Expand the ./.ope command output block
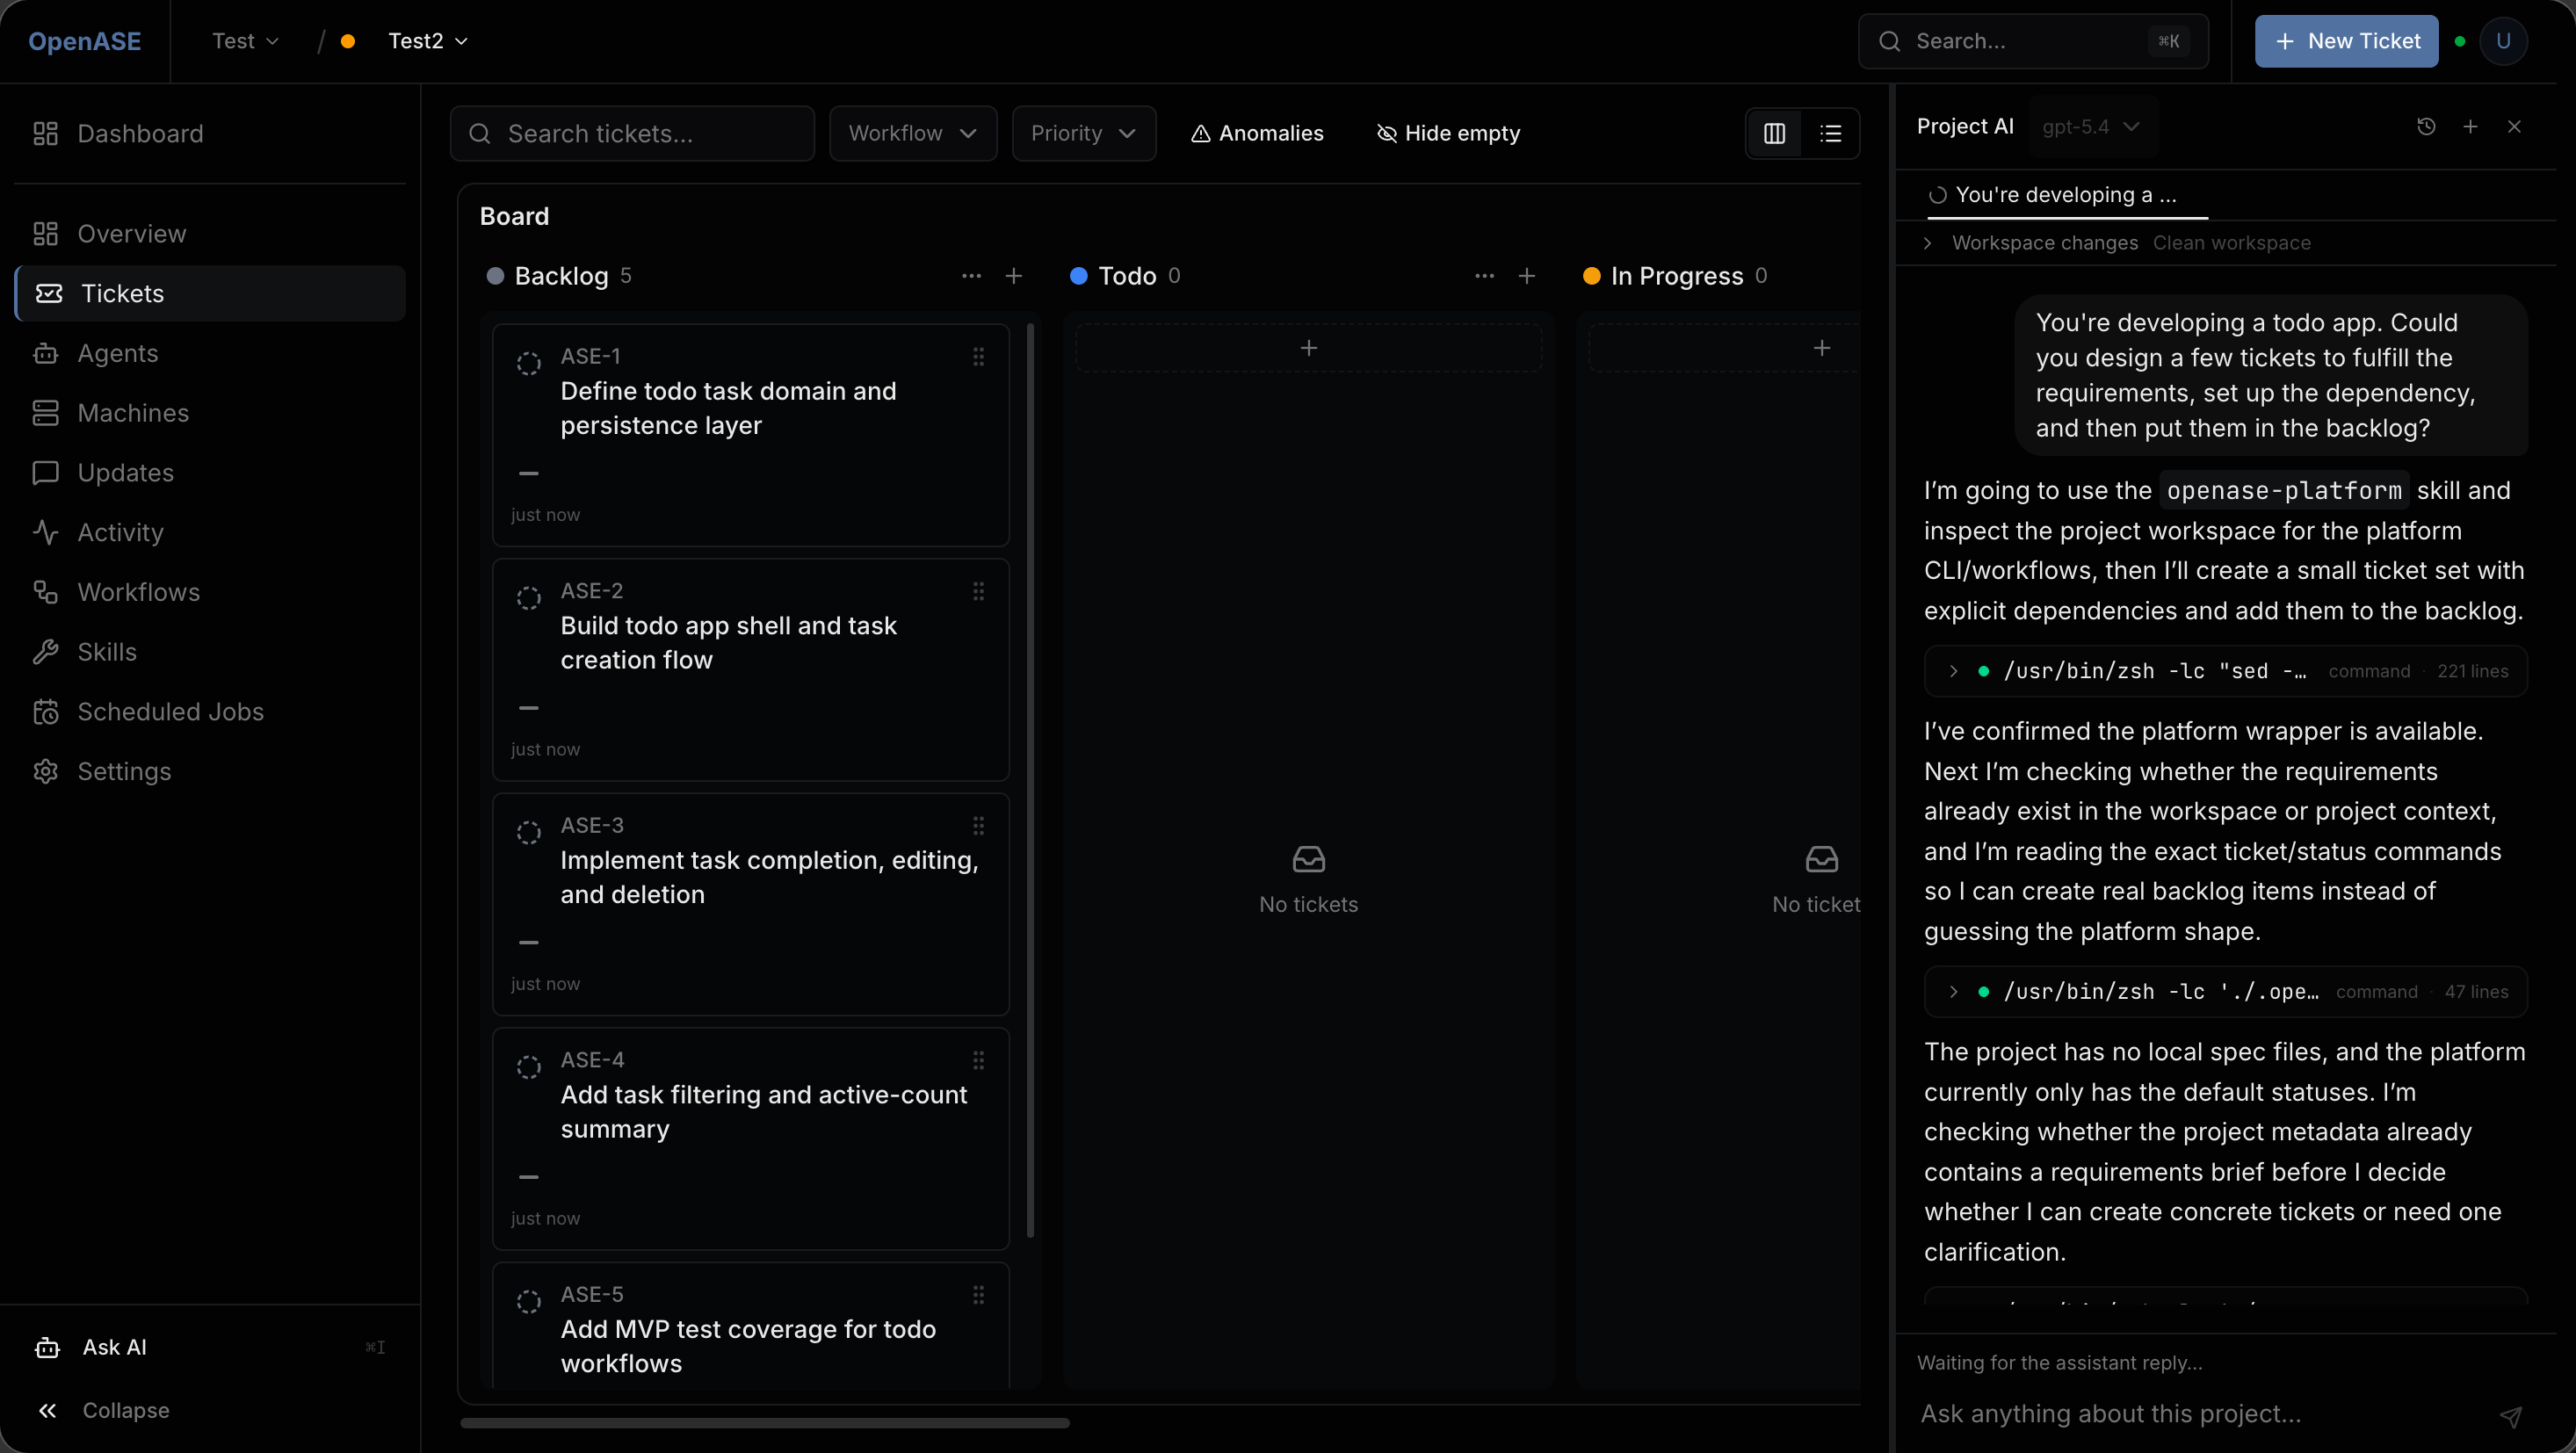Screen dimensions: 2576x1453 (2225, 991)
